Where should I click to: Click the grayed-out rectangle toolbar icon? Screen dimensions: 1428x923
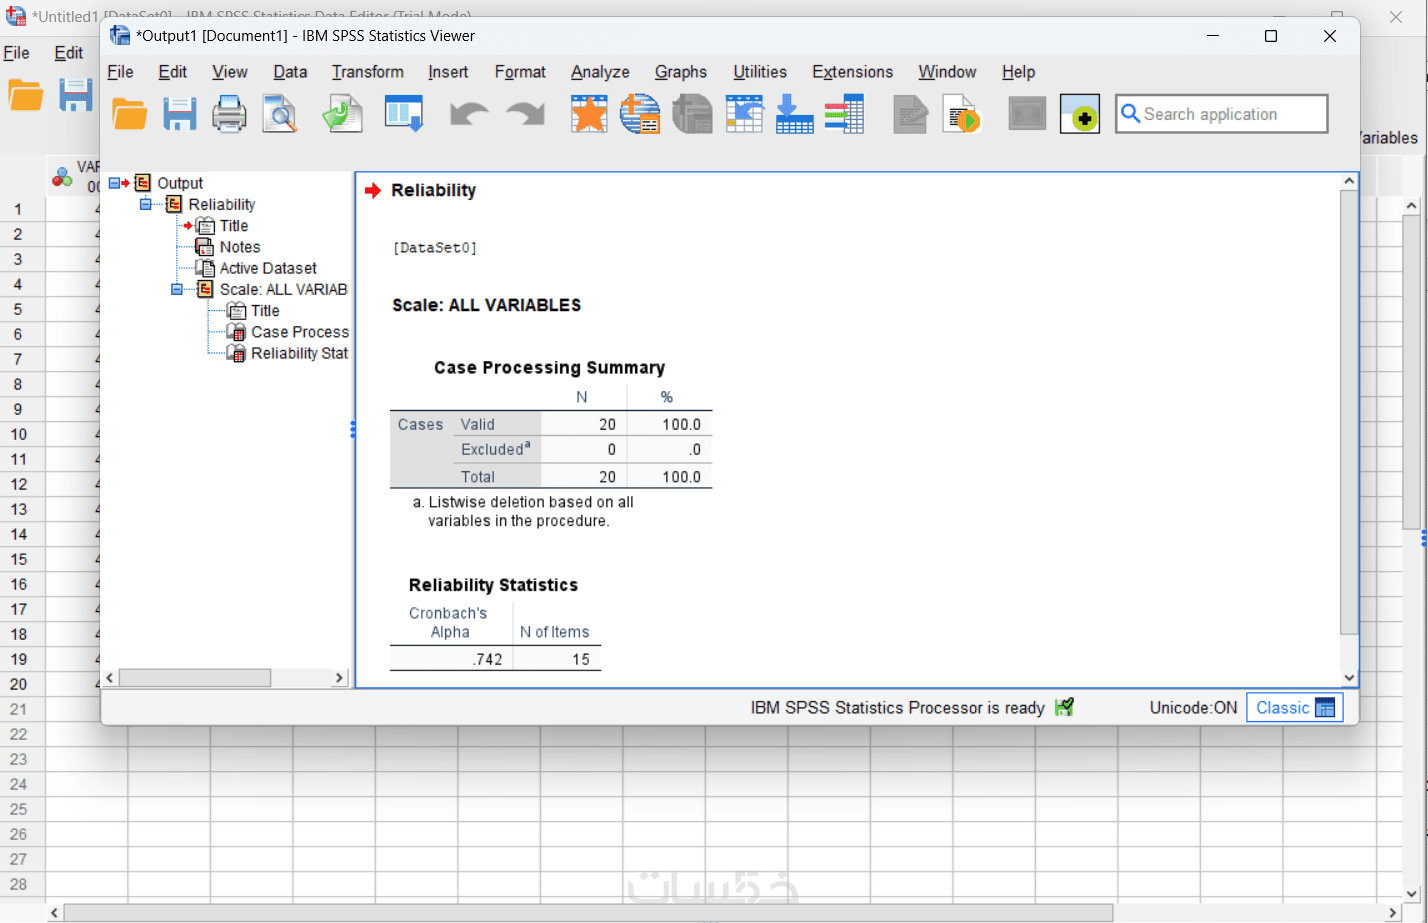[x=1027, y=114]
